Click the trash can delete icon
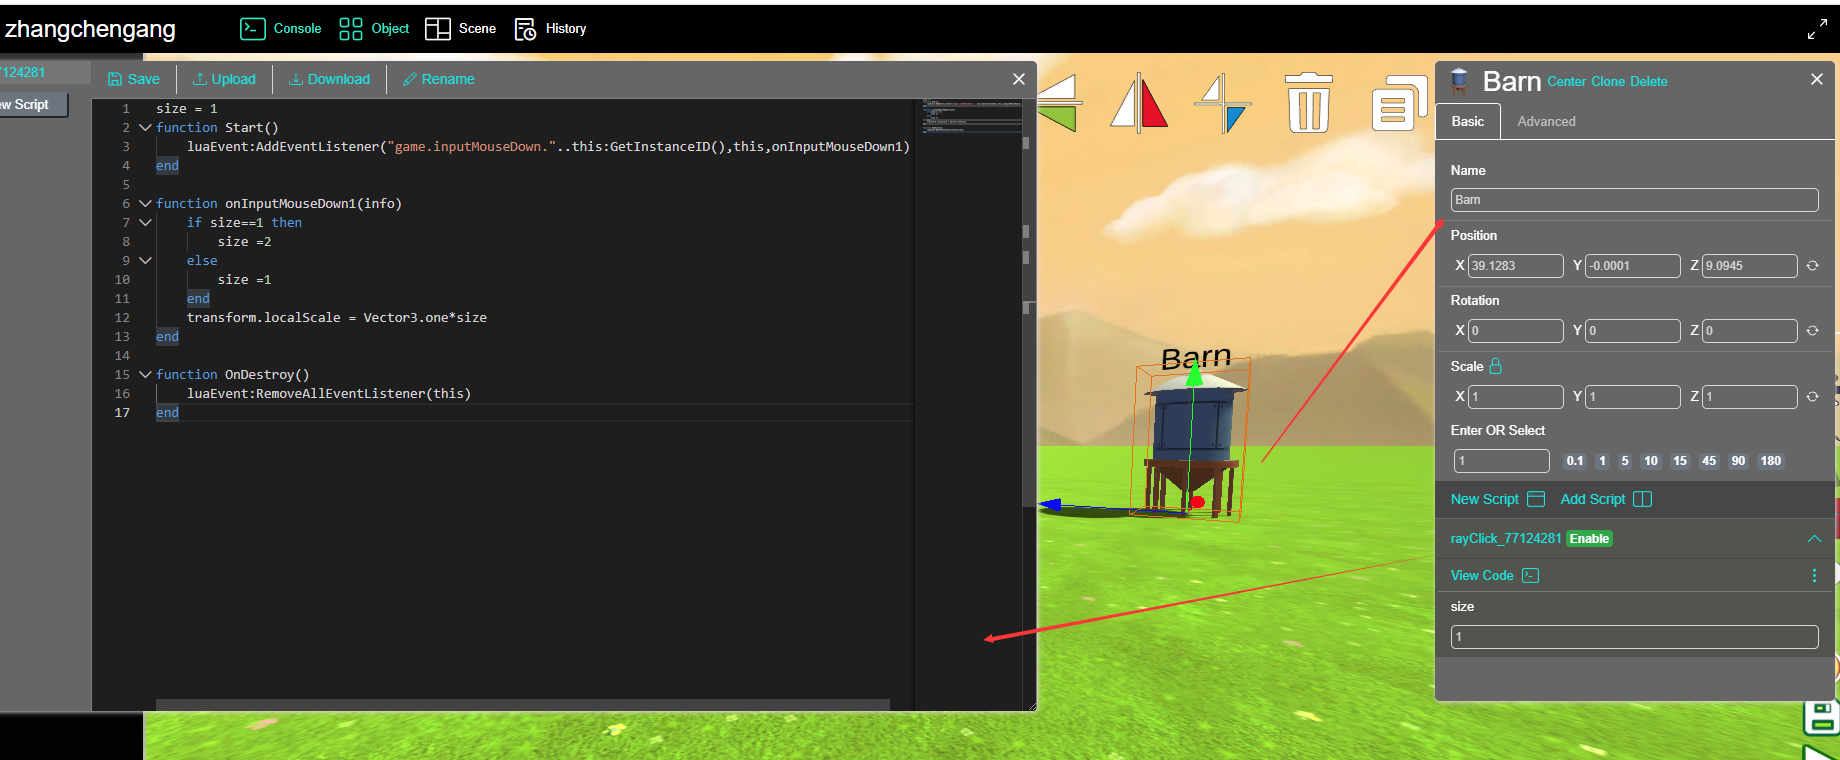1840x760 pixels. coord(1308,103)
